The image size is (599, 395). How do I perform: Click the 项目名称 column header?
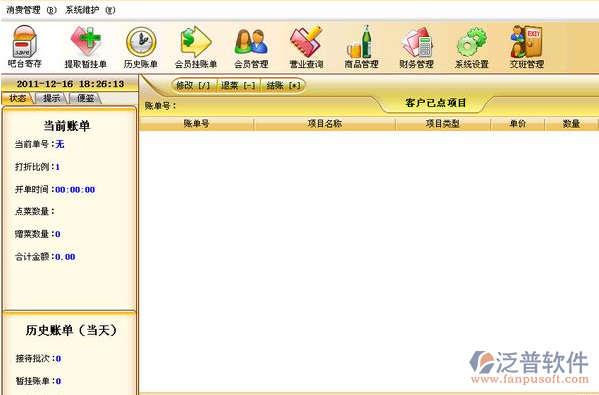pos(325,124)
